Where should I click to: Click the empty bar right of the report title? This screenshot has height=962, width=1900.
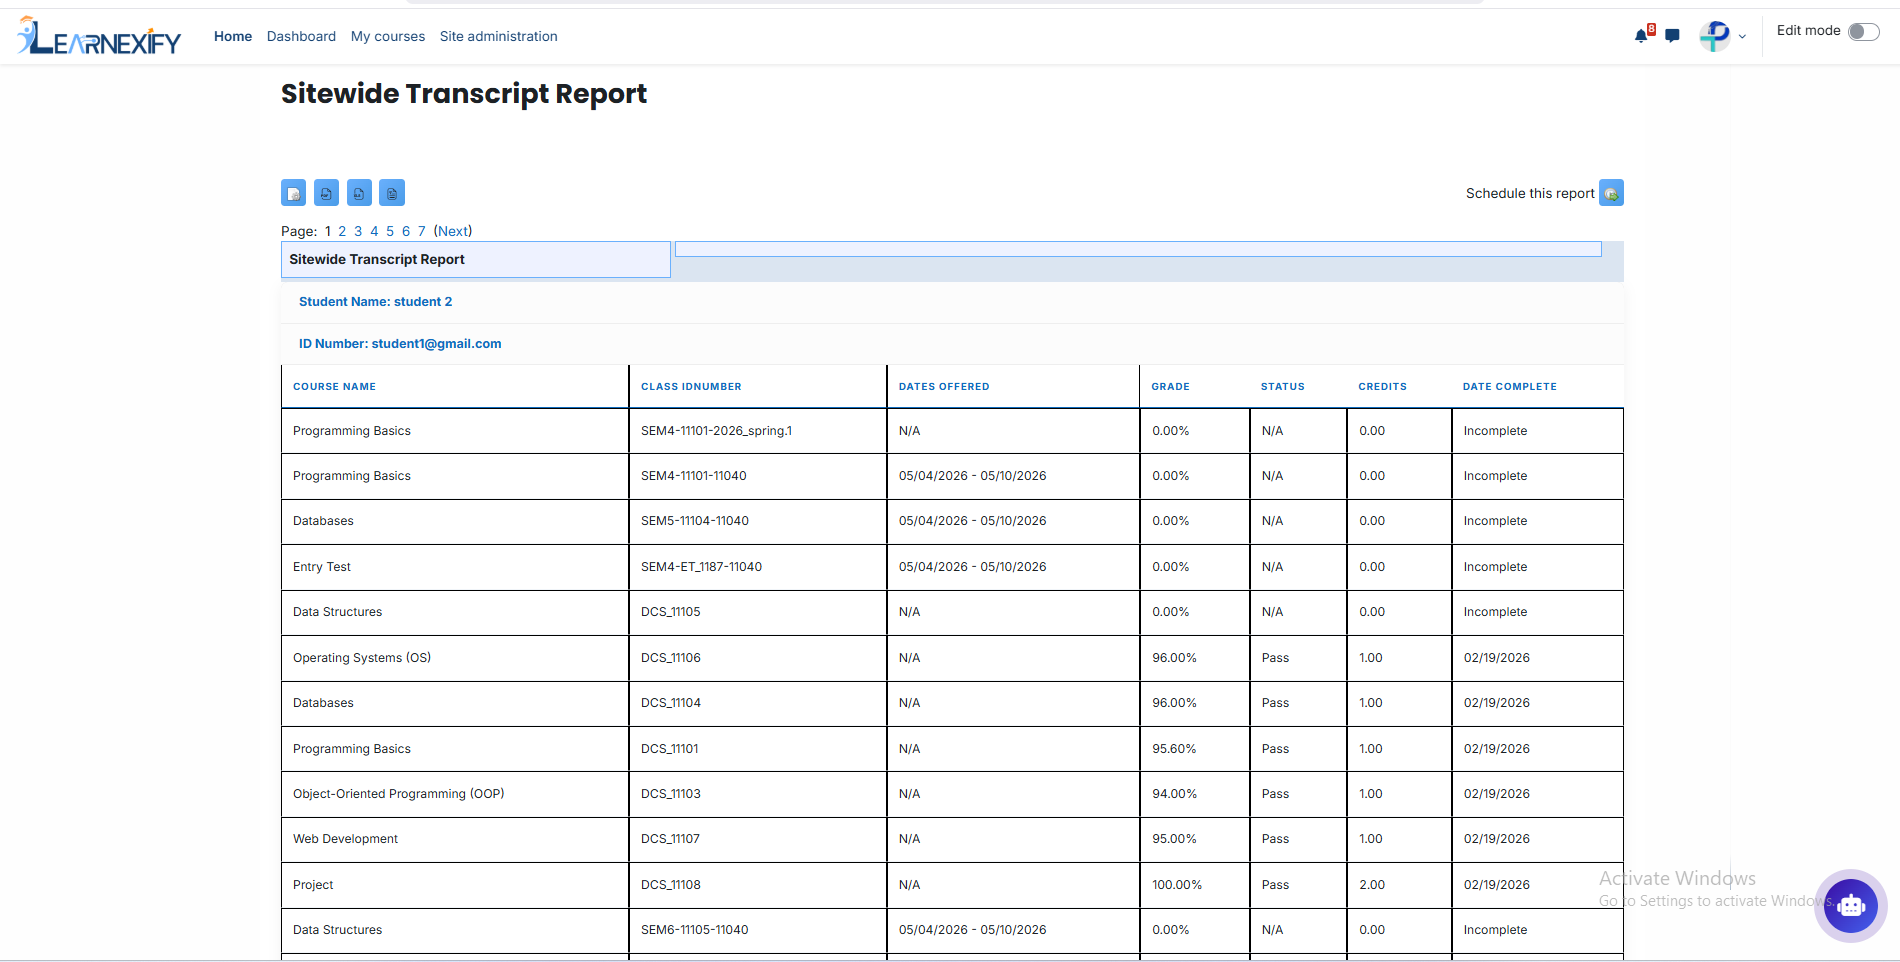pos(1138,249)
